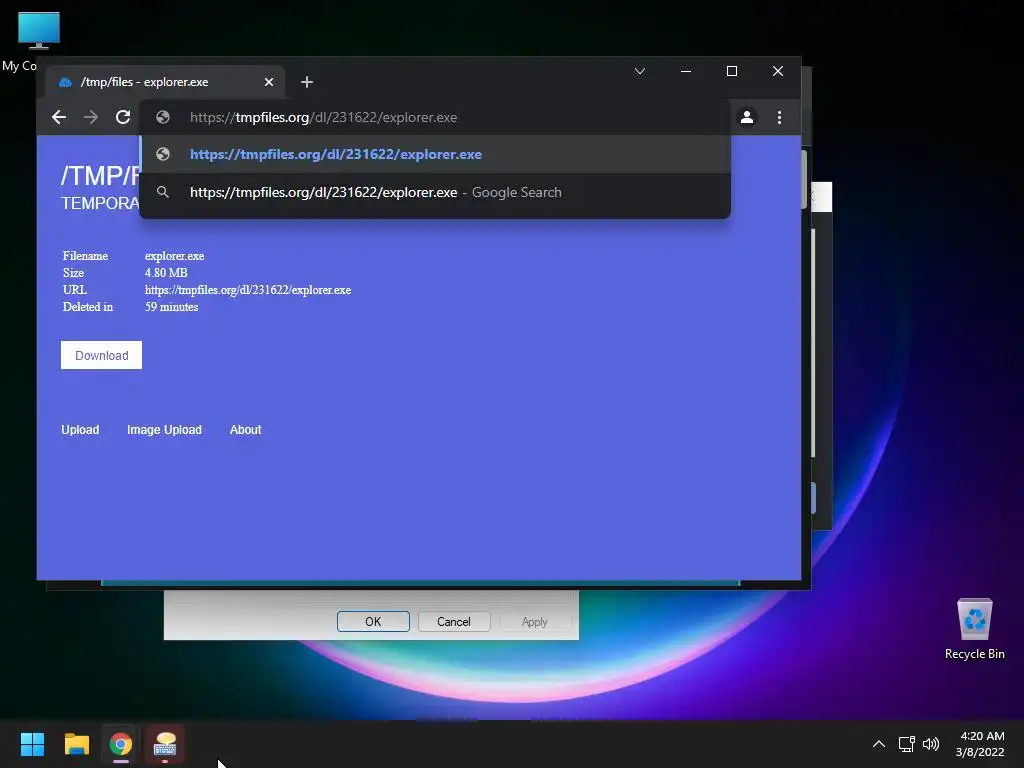
Task: Expand the tab search chevron
Action: click(640, 71)
